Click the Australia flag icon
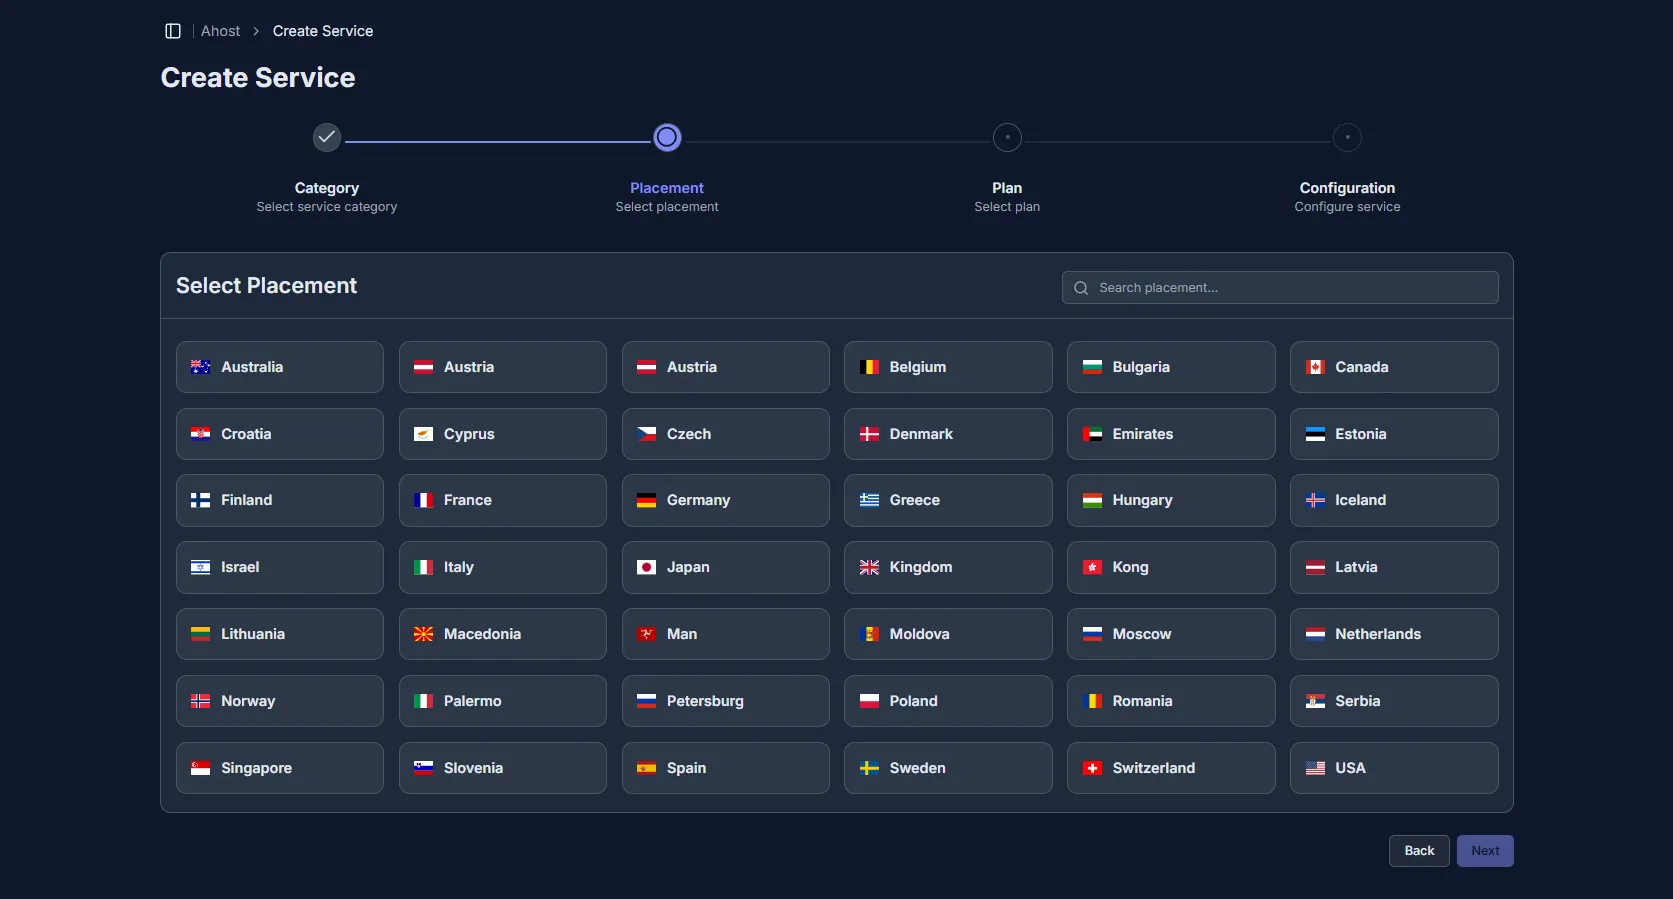 tap(200, 367)
